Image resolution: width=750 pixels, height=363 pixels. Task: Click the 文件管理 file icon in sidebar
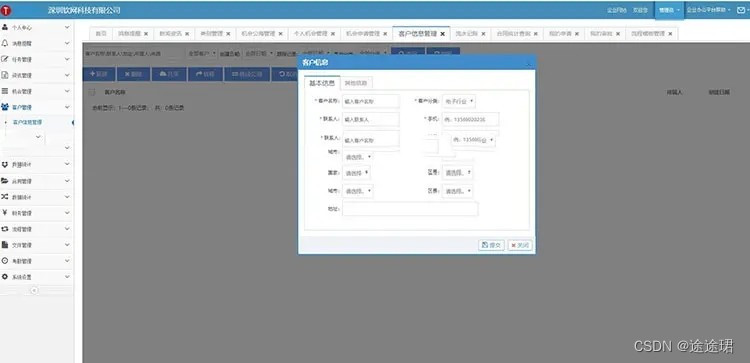[5, 244]
